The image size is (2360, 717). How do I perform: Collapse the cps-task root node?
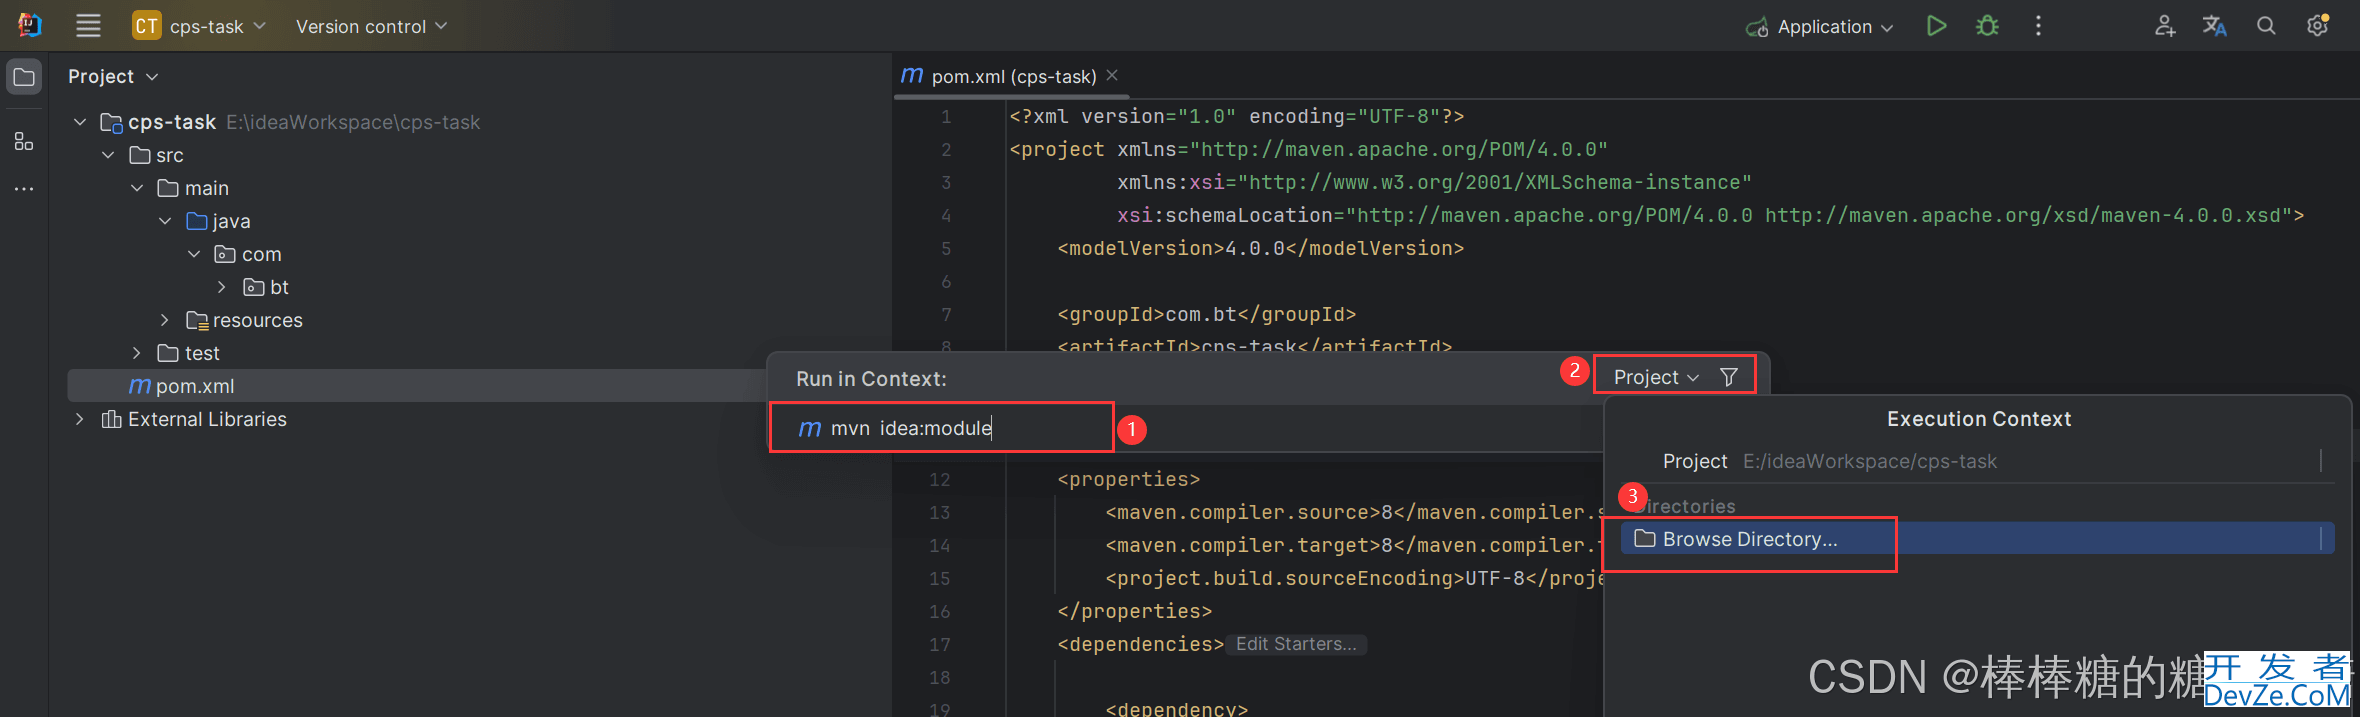coord(80,122)
